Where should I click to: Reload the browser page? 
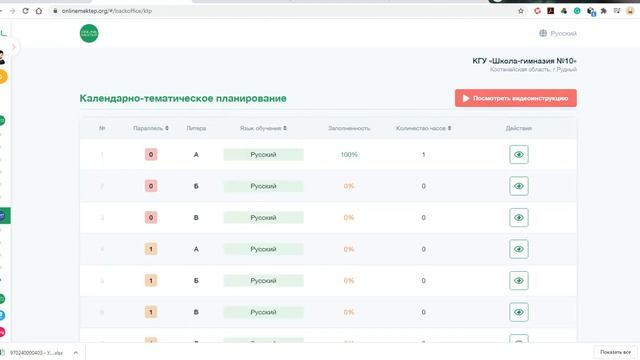25,11
